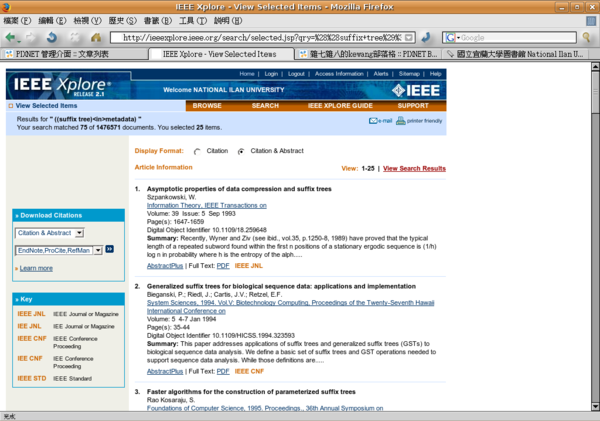Open the 檢視 (V) menu

click(x=87, y=21)
